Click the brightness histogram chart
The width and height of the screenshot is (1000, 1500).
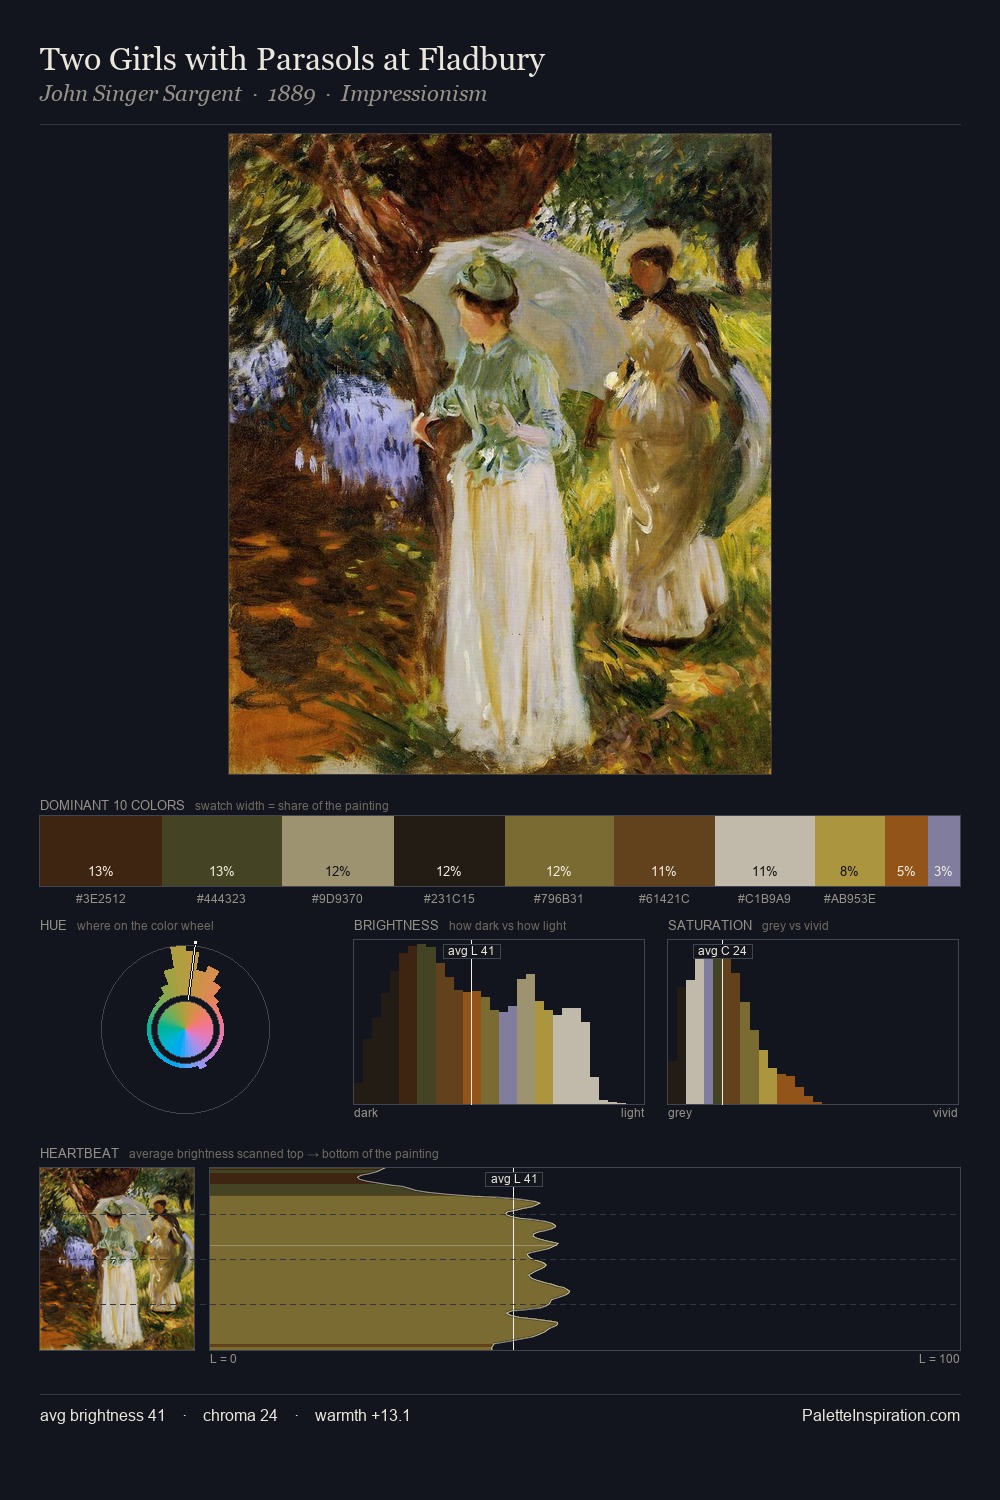(x=499, y=1022)
